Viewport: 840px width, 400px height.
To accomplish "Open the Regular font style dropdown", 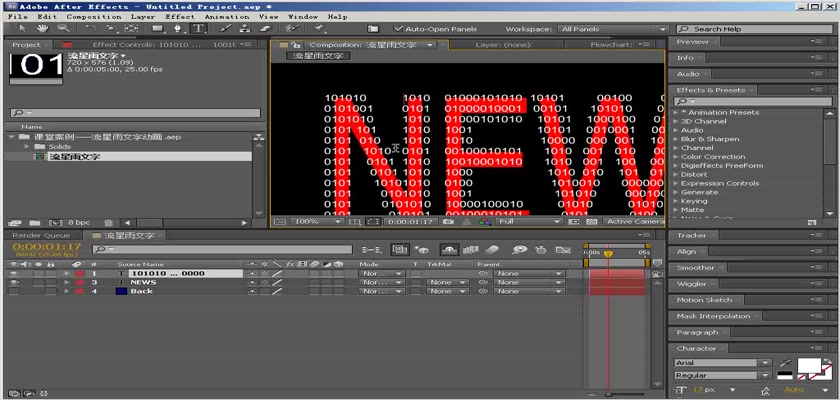I will pos(723,375).
